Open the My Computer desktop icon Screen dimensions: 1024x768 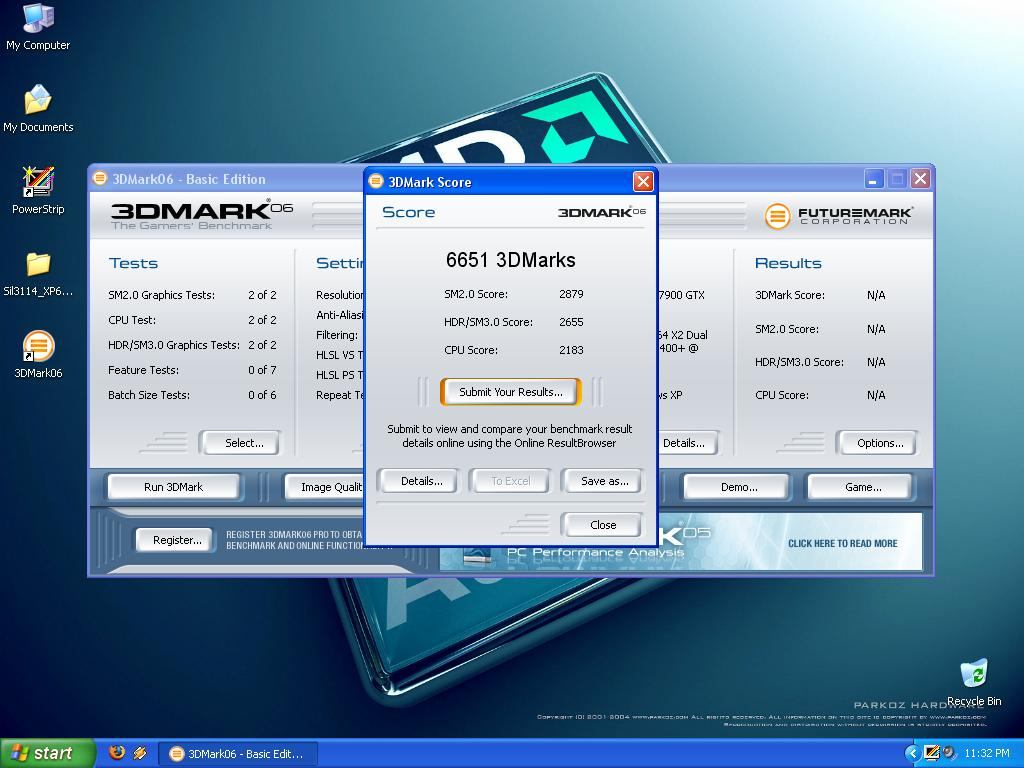38,26
